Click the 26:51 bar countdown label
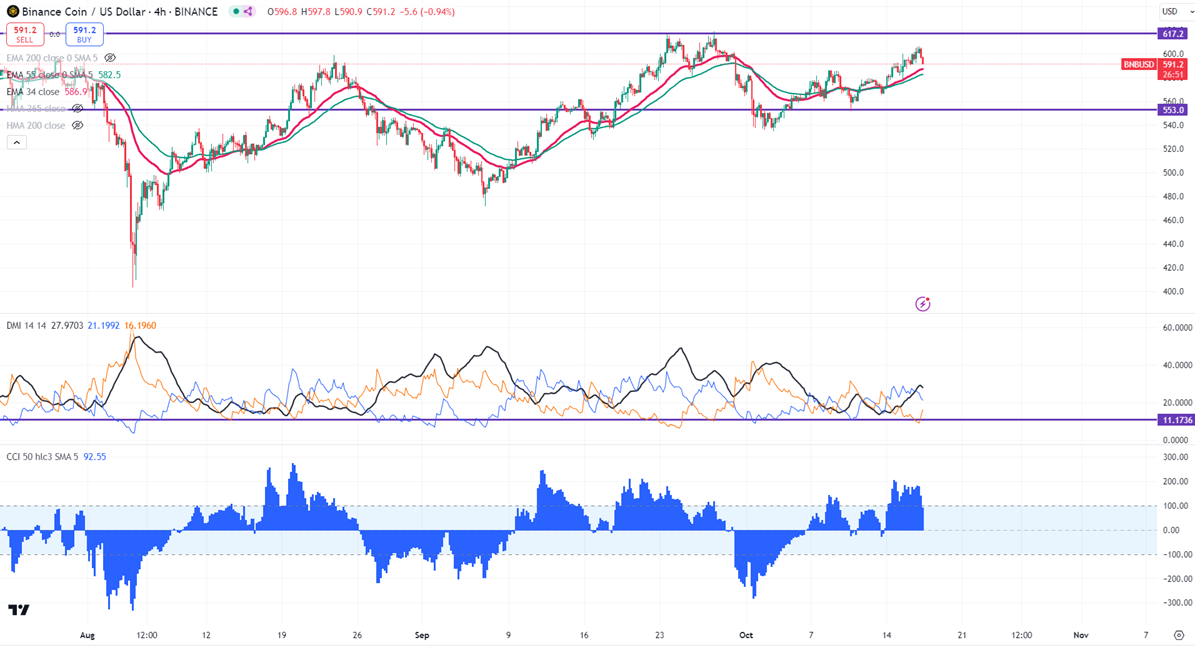This screenshot has width=1195, height=646. [x=1173, y=75]
